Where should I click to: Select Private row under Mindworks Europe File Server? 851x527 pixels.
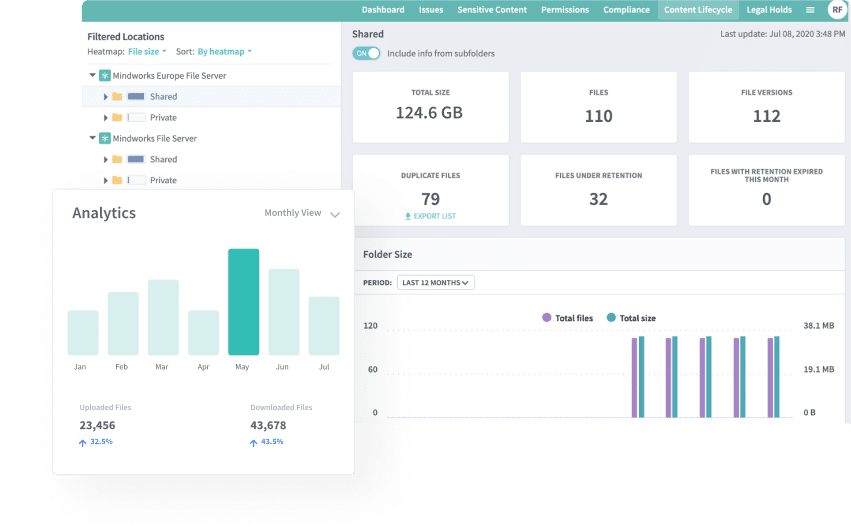[212, 117]
